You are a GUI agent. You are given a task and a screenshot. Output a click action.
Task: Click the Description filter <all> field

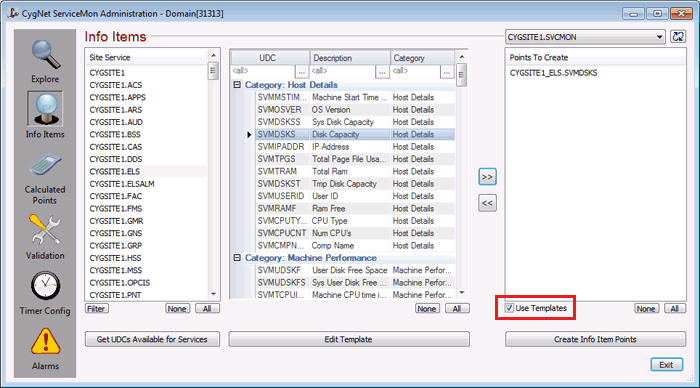[343, 71]
